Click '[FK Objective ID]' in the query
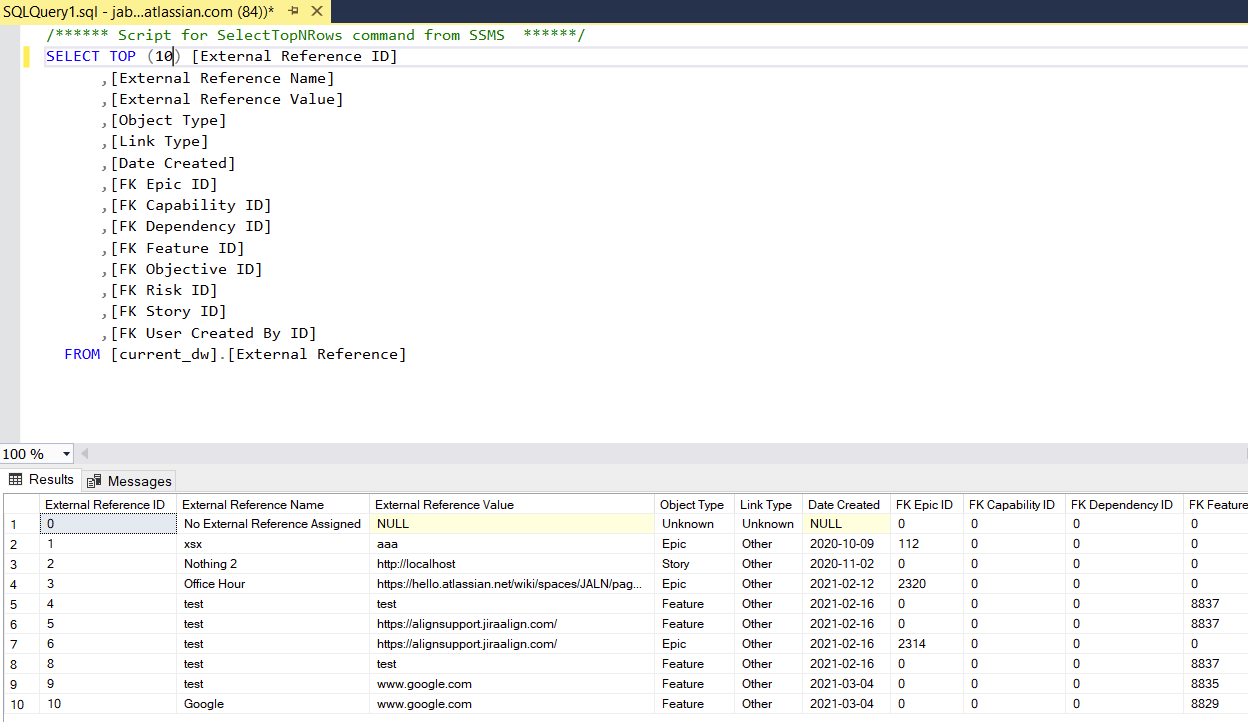1248x722 pixels. tap(186, 269)
